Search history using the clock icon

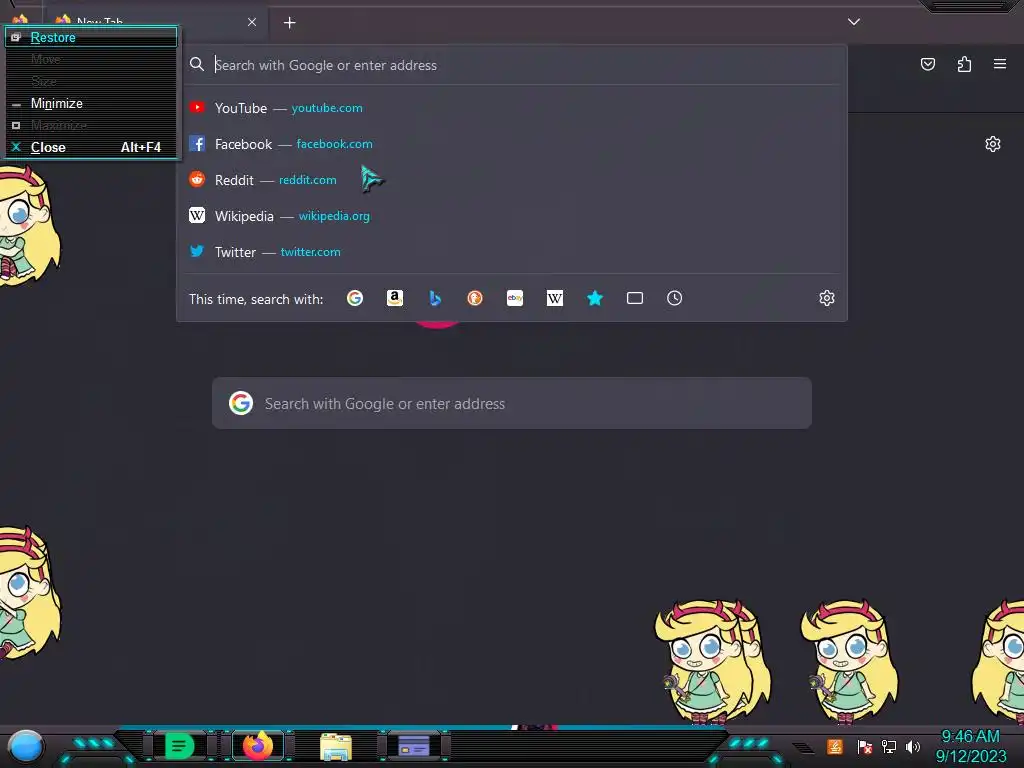tap(675, 298)
